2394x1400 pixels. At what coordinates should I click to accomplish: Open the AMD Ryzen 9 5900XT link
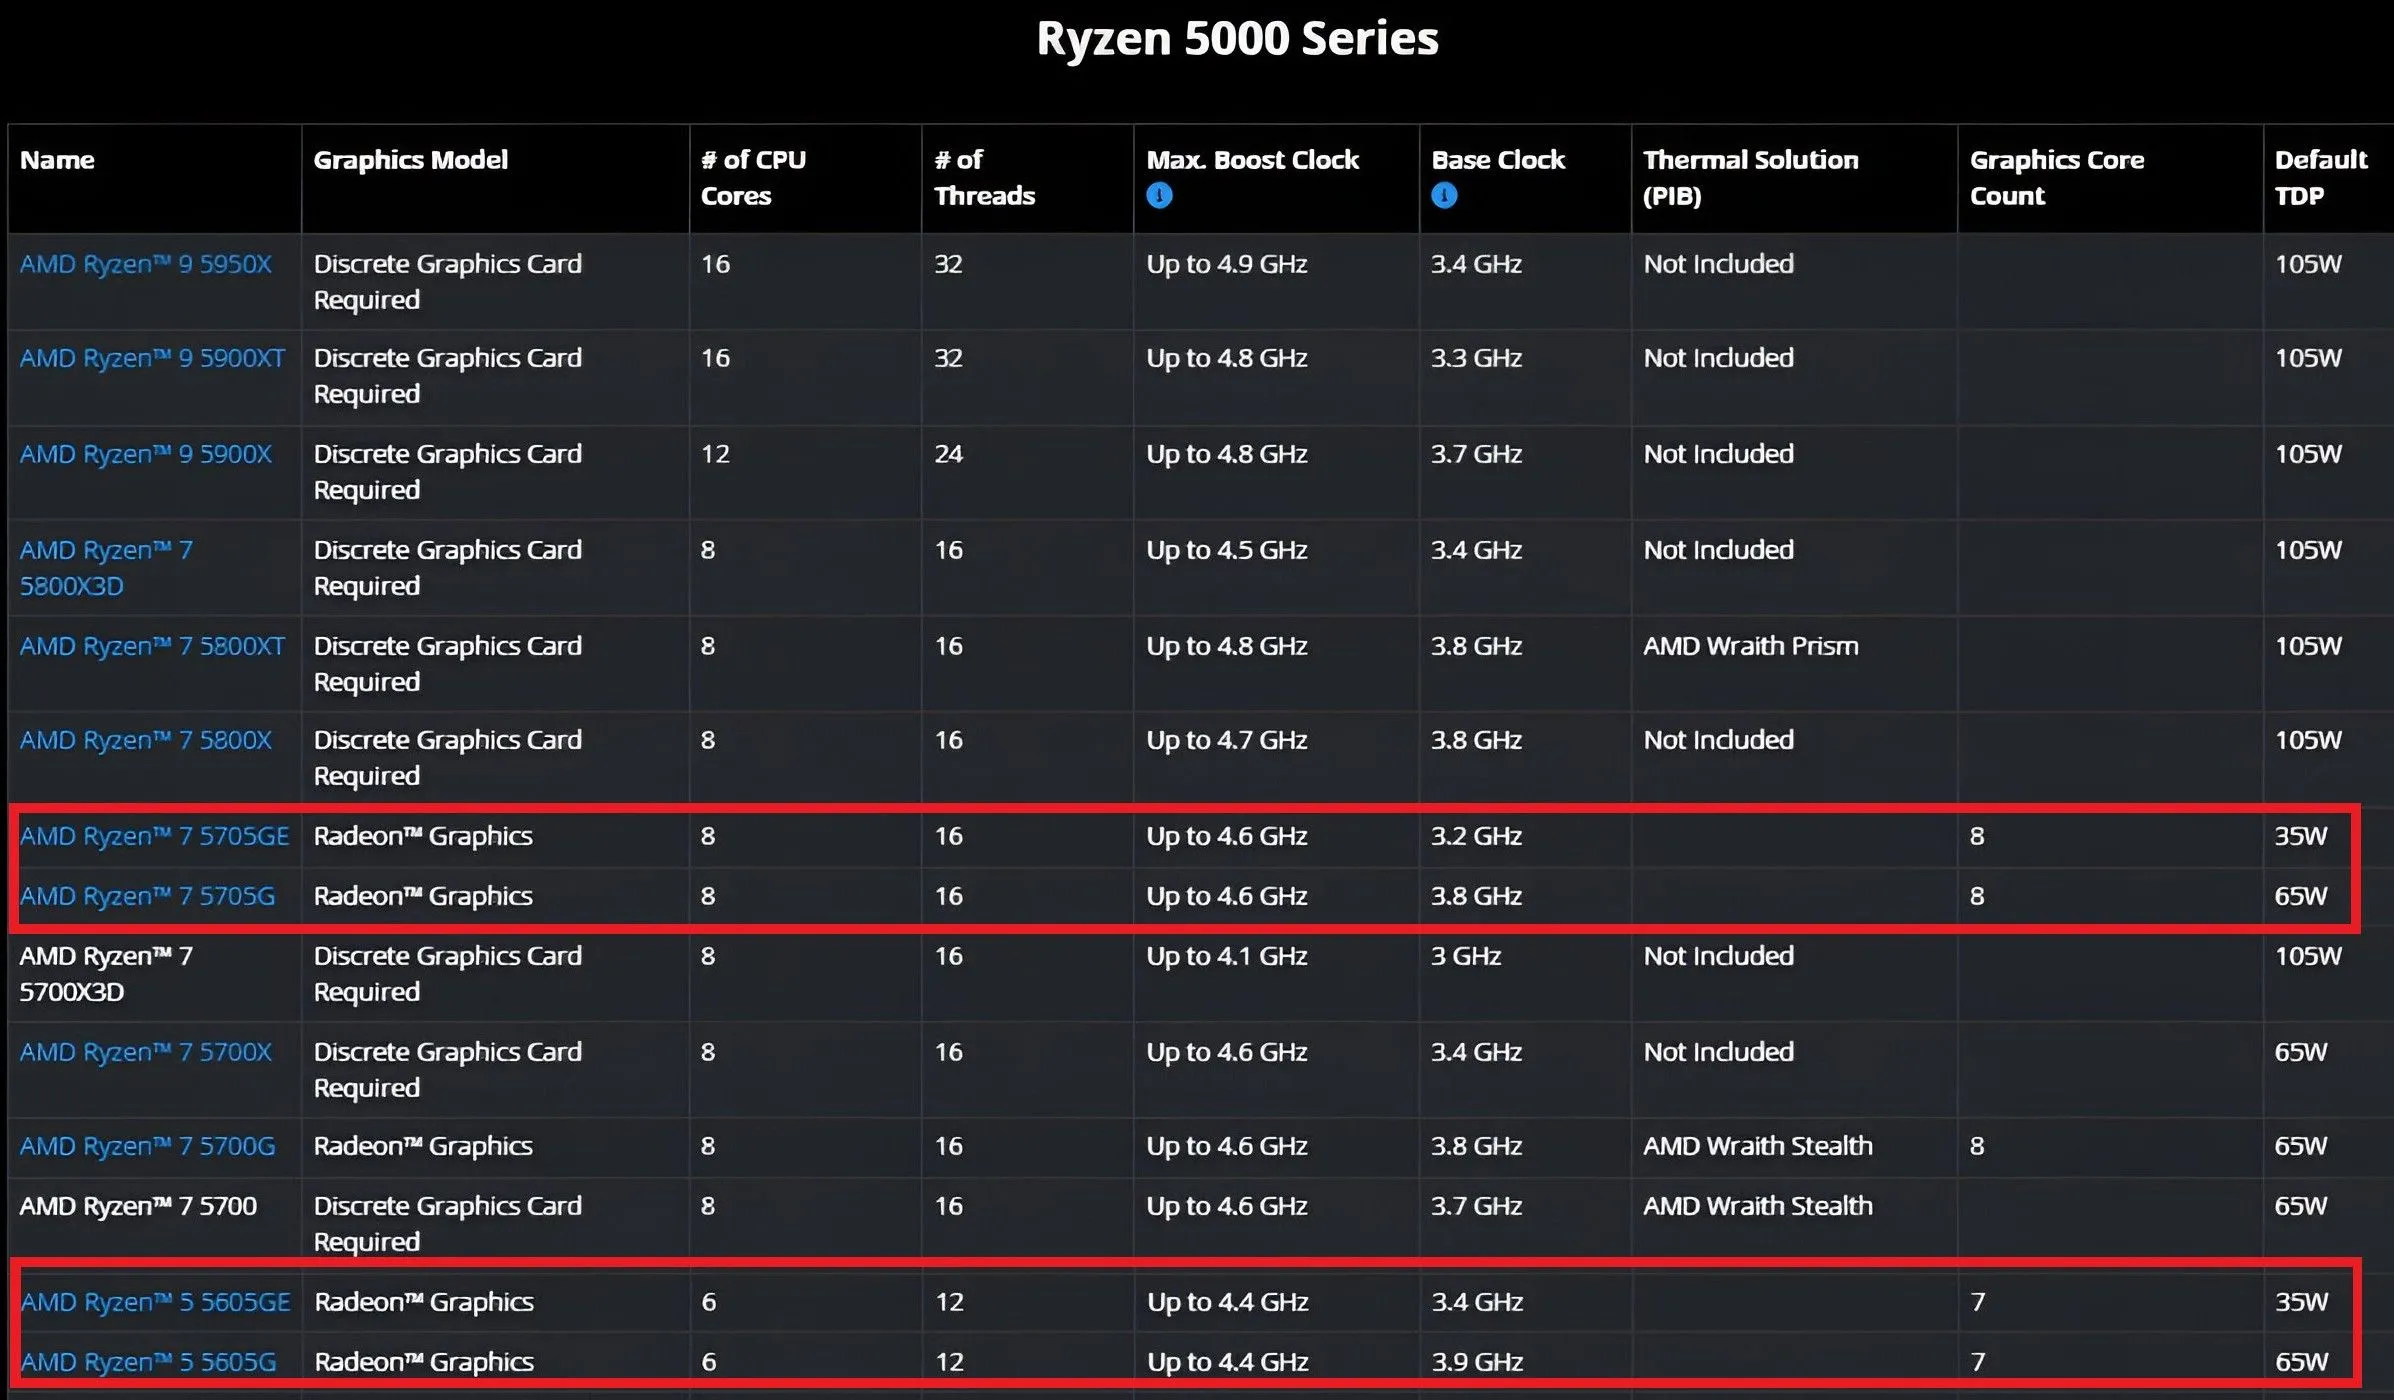[152, 358]
